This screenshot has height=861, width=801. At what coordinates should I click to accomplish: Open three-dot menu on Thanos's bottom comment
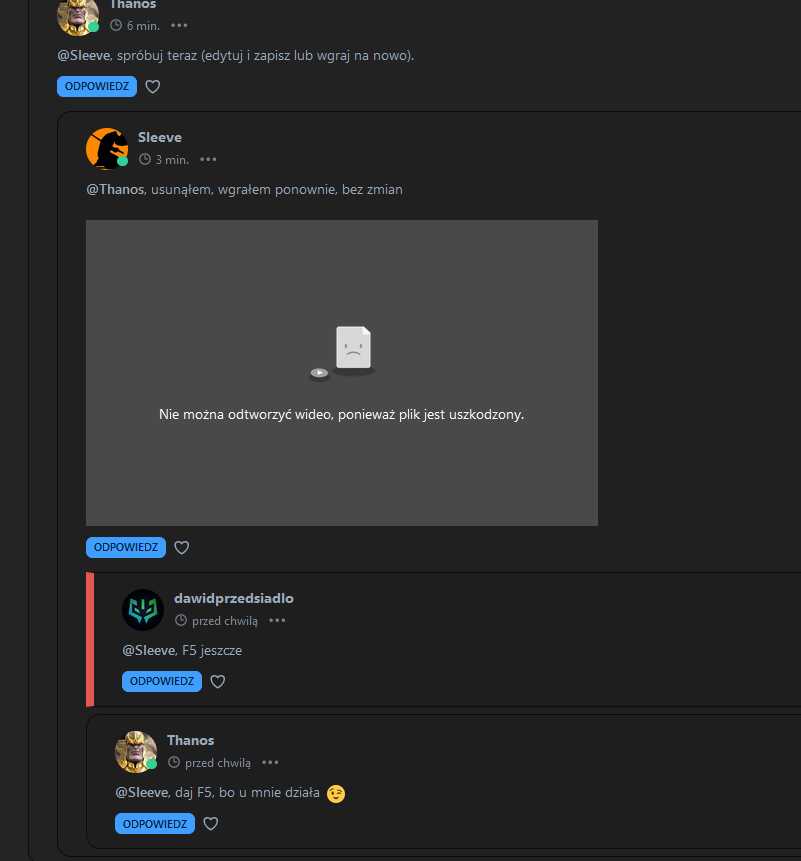(270, 763)
